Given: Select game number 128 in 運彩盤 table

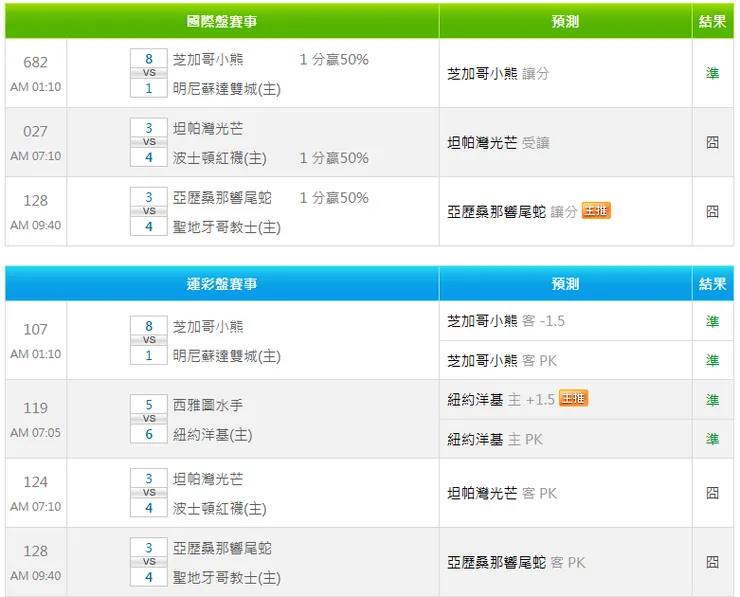Looking at the screenshot, I should [35, 551].
